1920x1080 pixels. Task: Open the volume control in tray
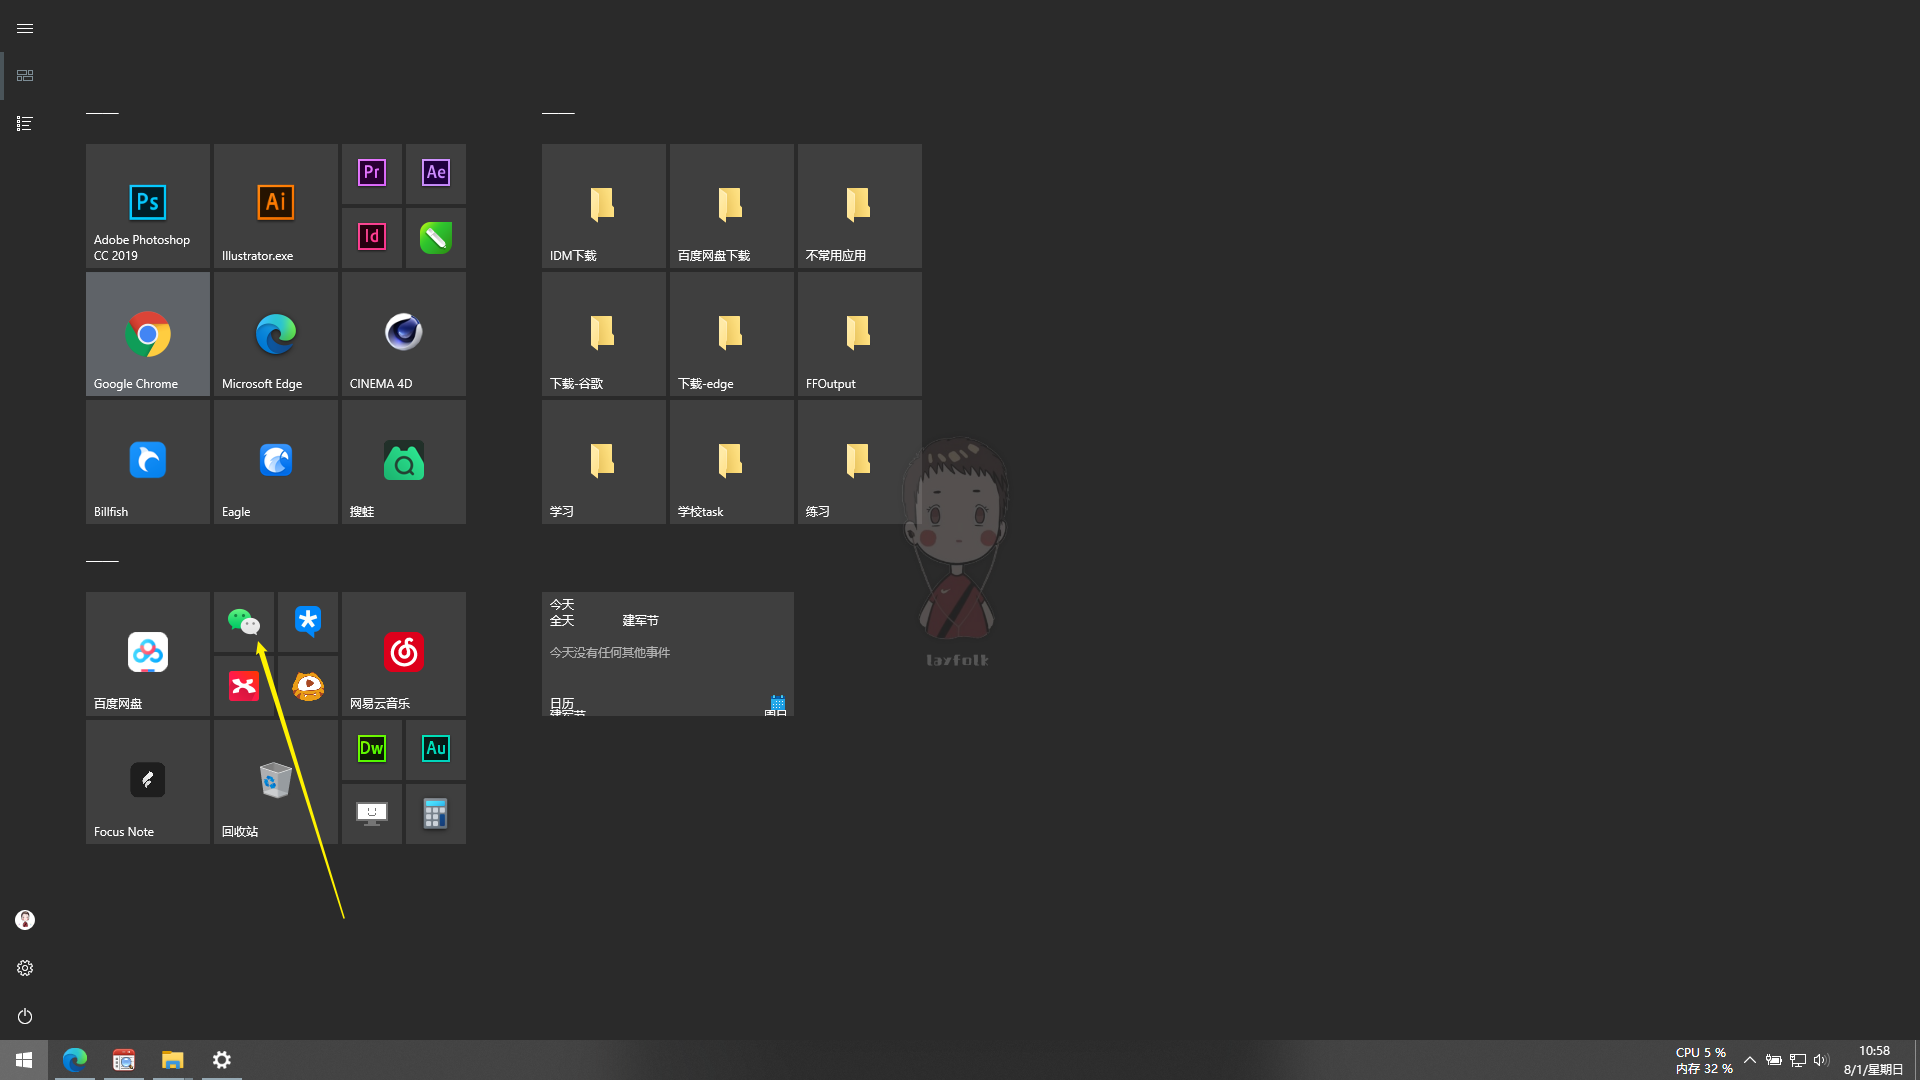click(1821, 1060)
